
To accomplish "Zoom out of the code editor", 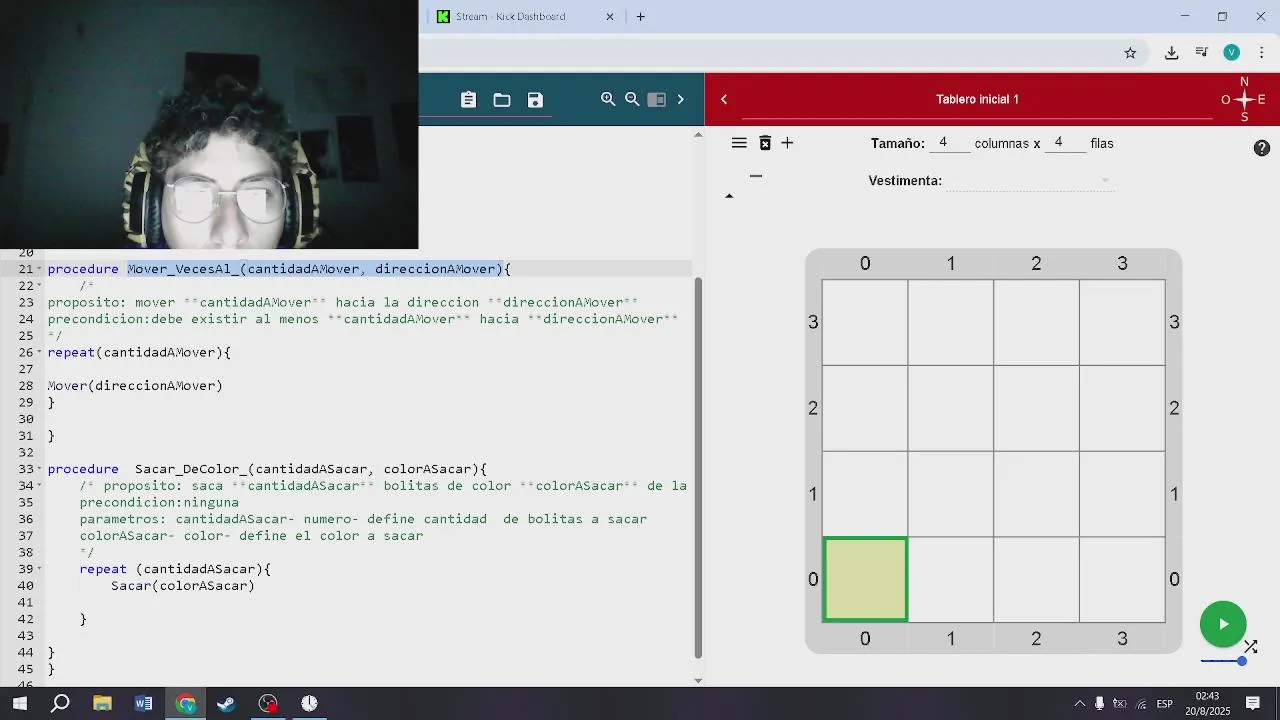I will click(632, 99).
